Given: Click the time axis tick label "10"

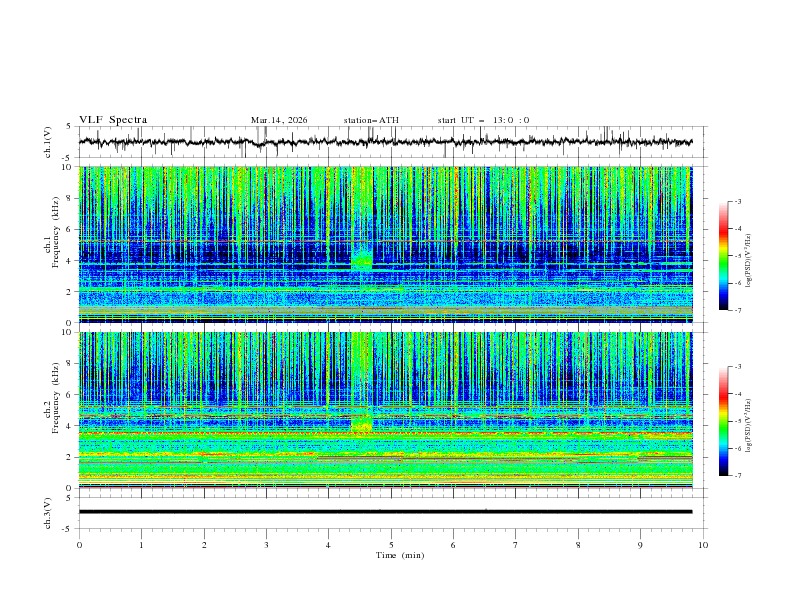Looking at the screenshot, I should [703, 545].
